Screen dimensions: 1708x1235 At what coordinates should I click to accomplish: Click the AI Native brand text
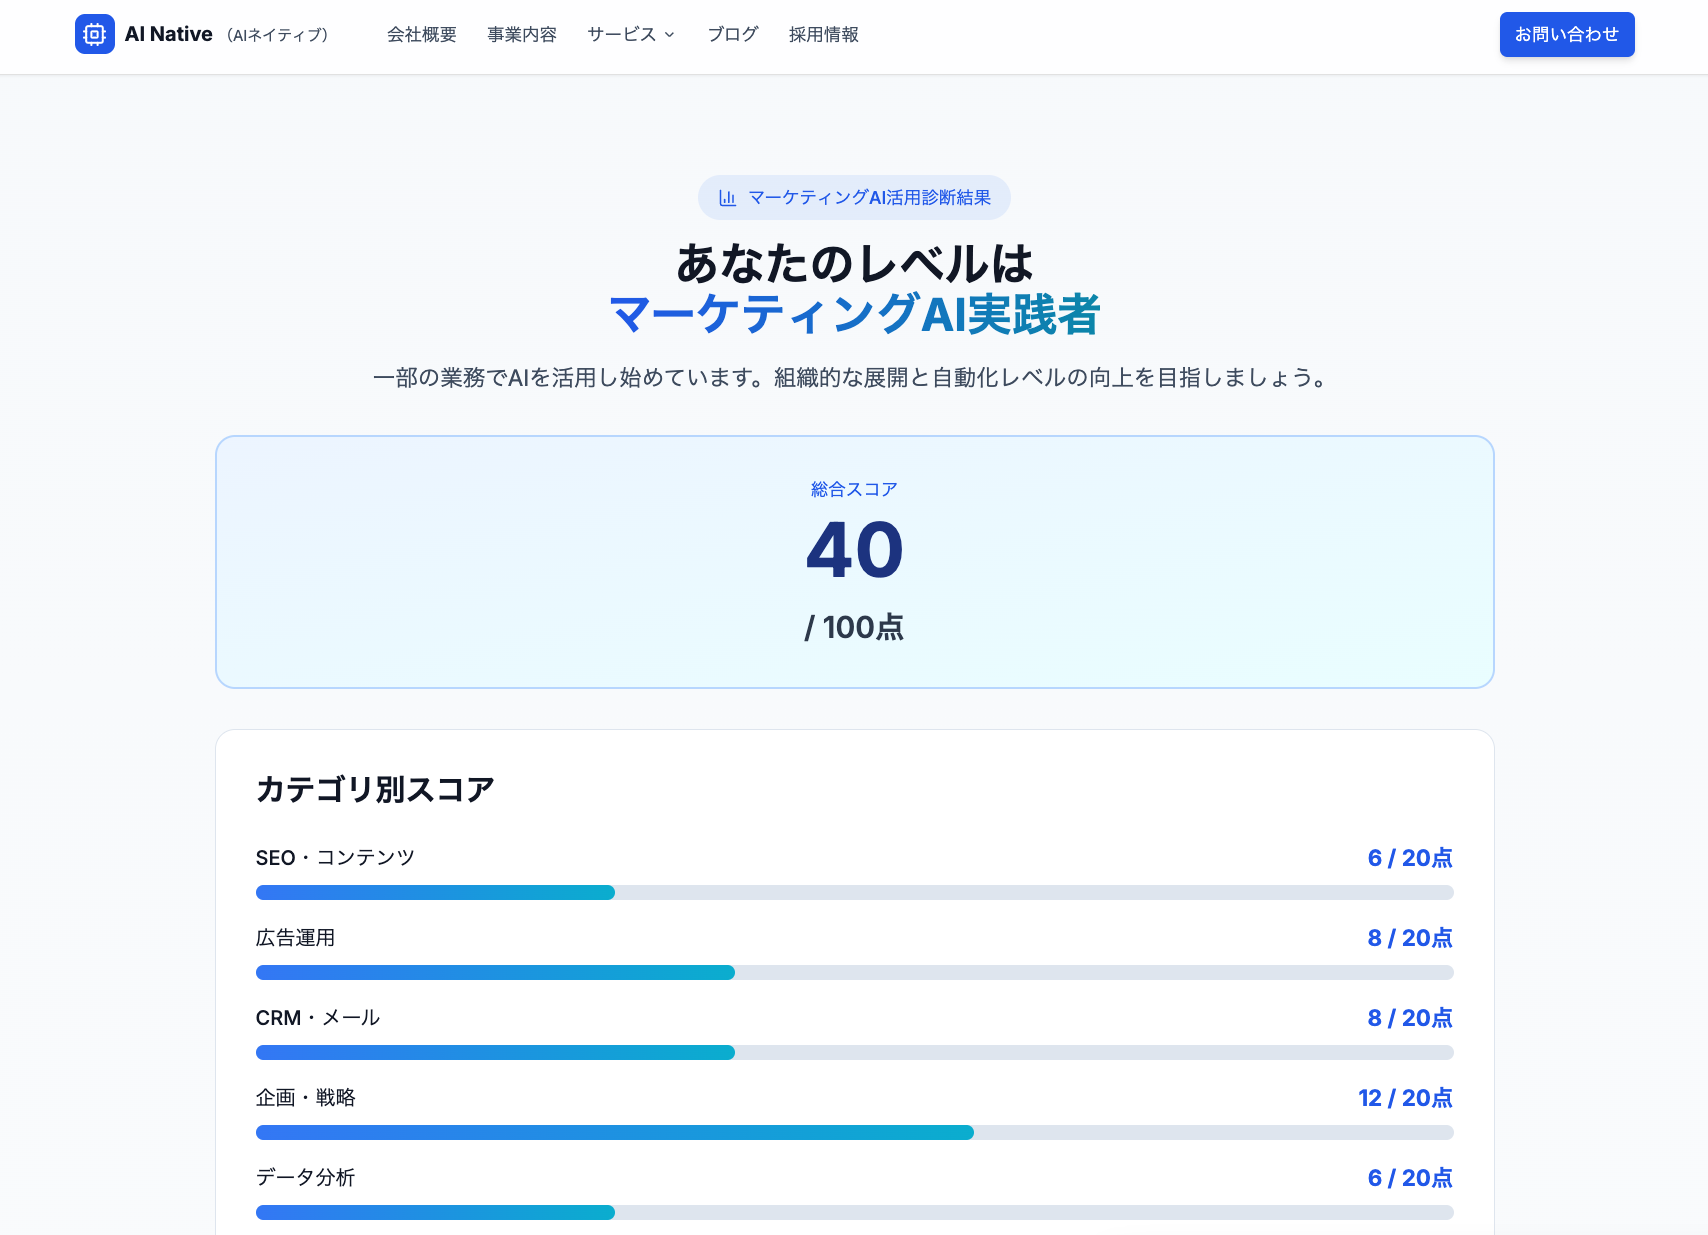point(169,33)
